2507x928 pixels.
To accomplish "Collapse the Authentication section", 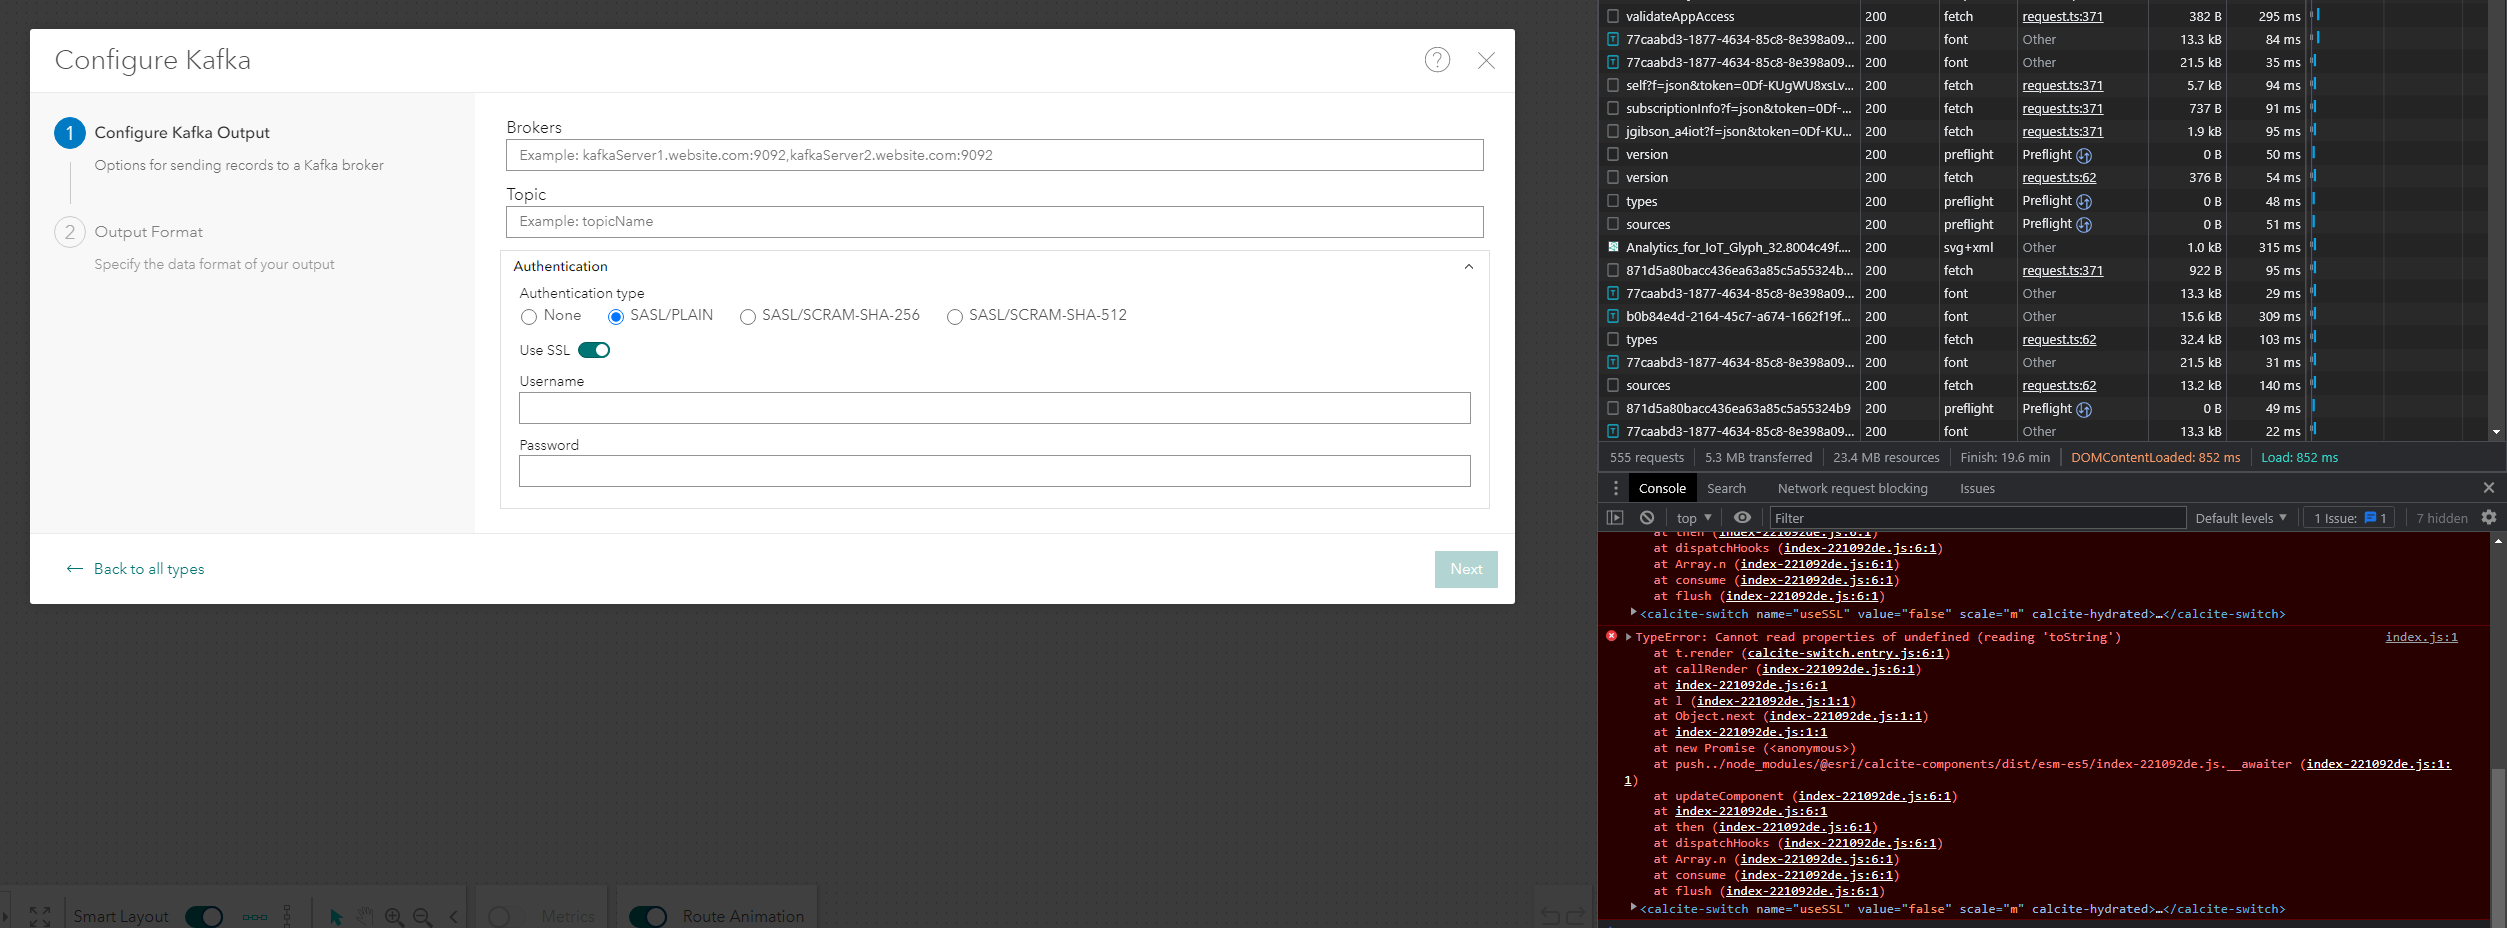I will pos(1468,266).
